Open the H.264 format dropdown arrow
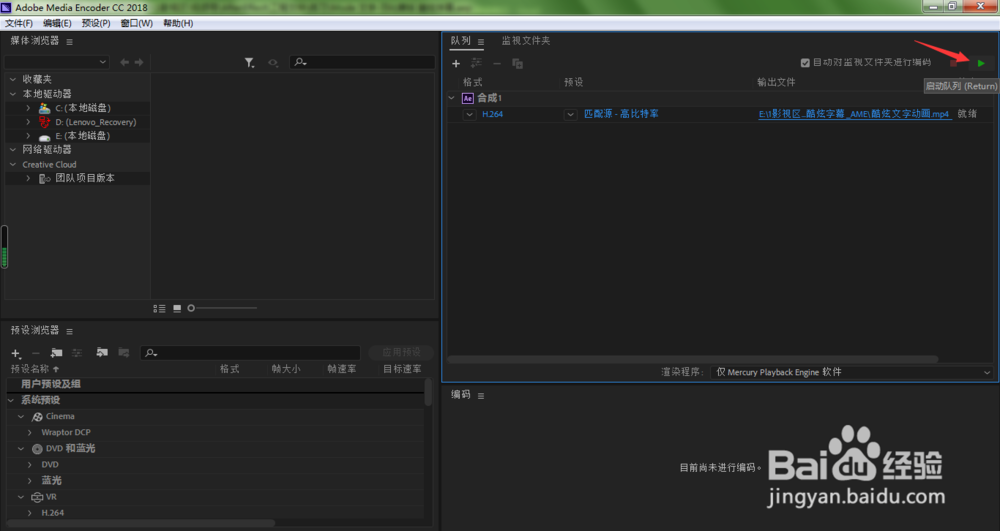 click(469, 115)
